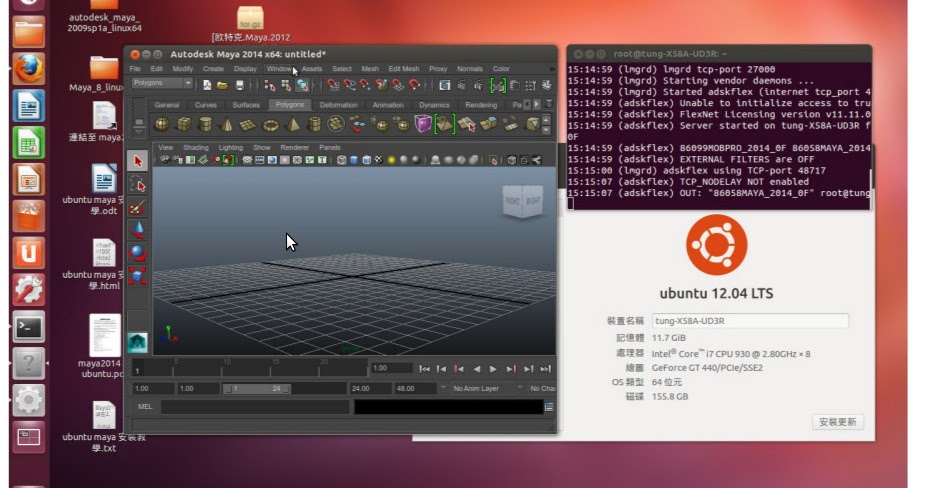Image resolution: width=928 pixels, height=488 pixels.
Task: Toggle snap to points magnet
Action: point(366,86)
